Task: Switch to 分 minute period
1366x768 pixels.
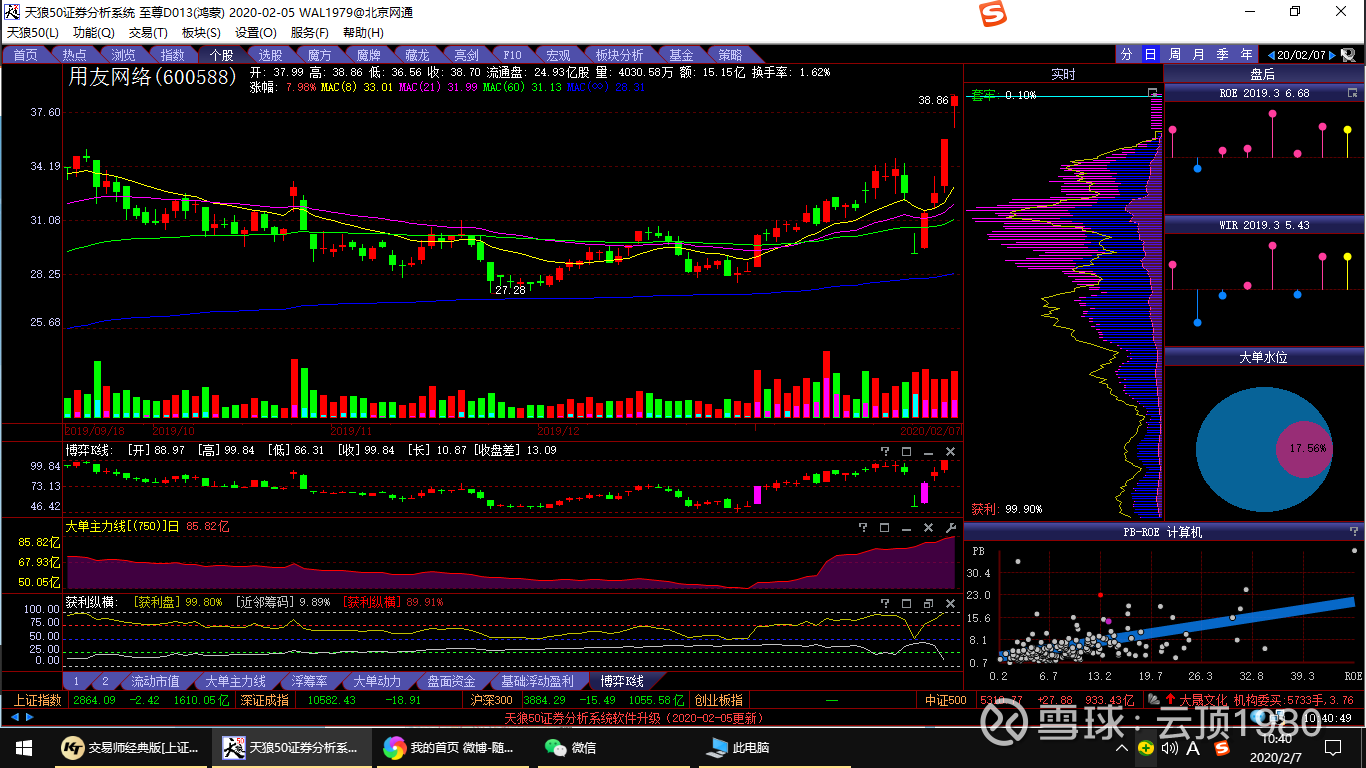Action: [1127, 55]
